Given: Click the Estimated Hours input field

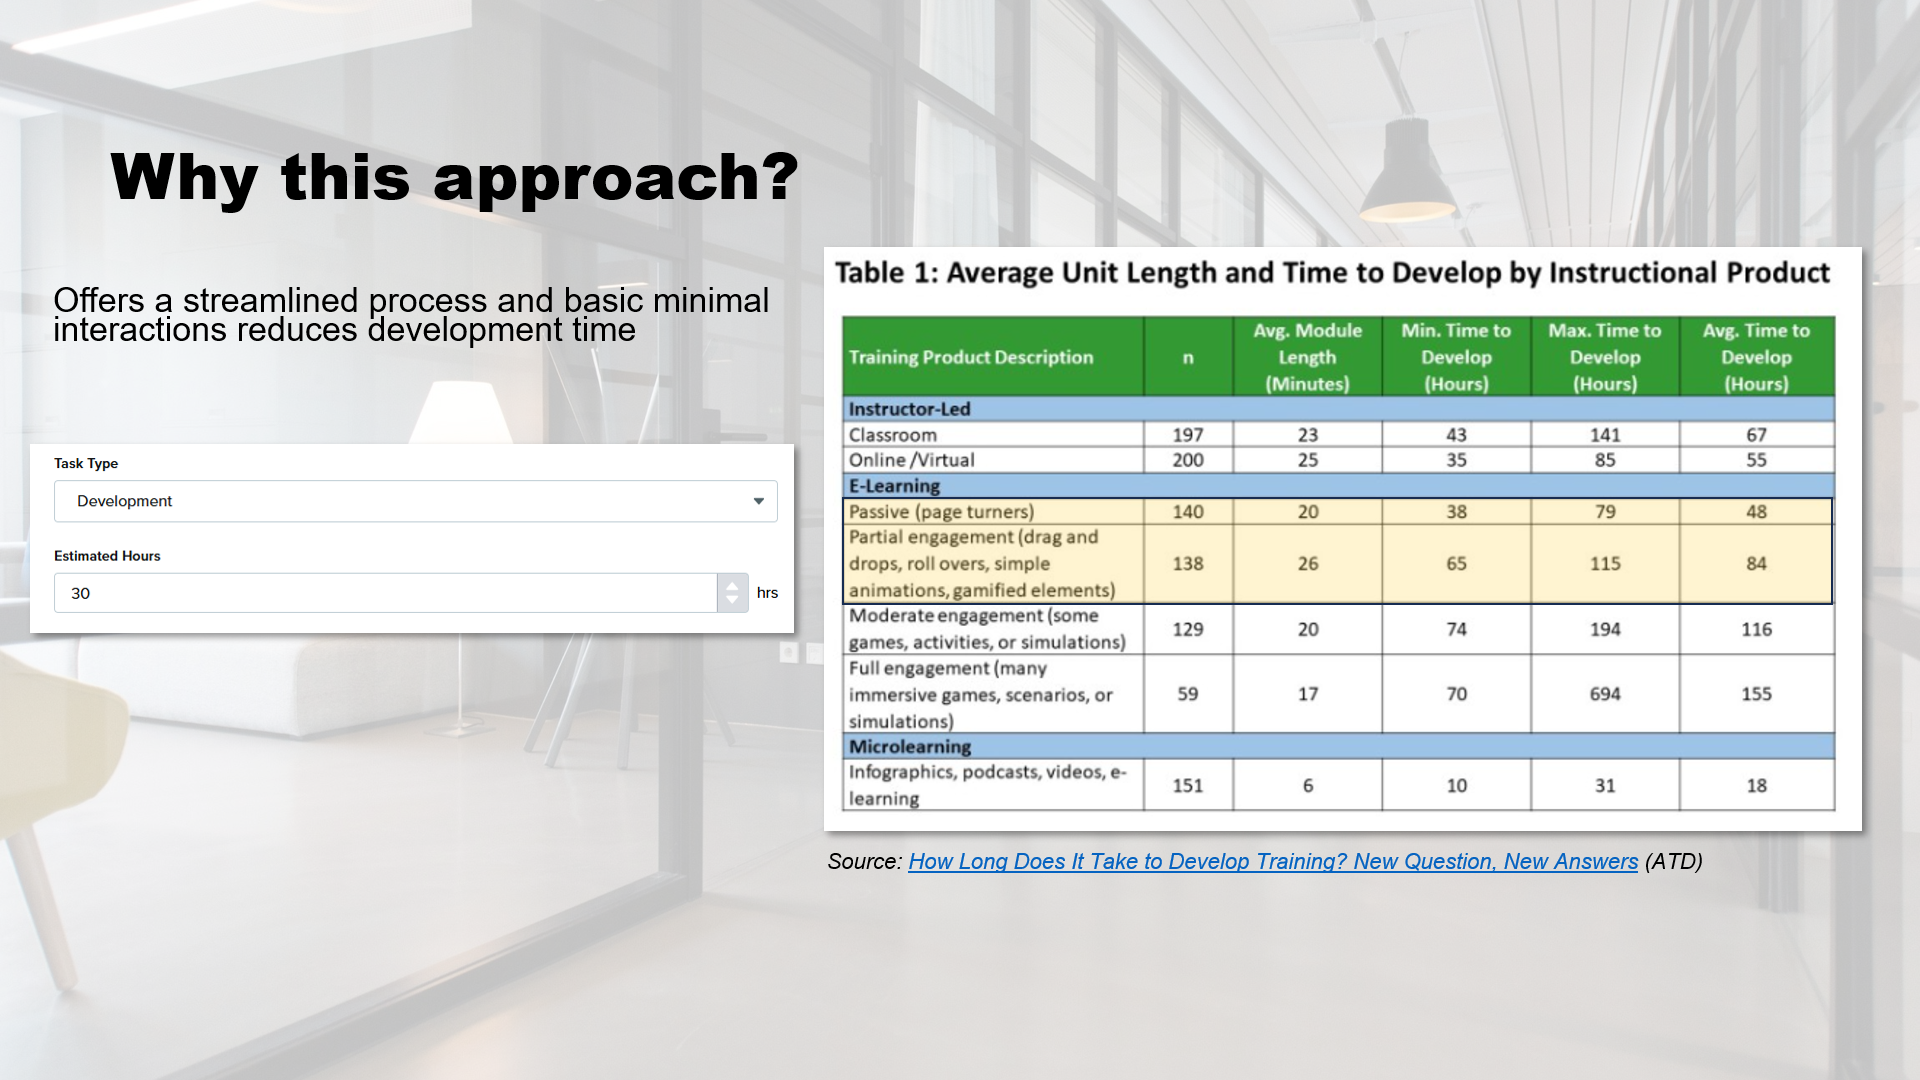Looking at the screenshot, I should 385,593.
